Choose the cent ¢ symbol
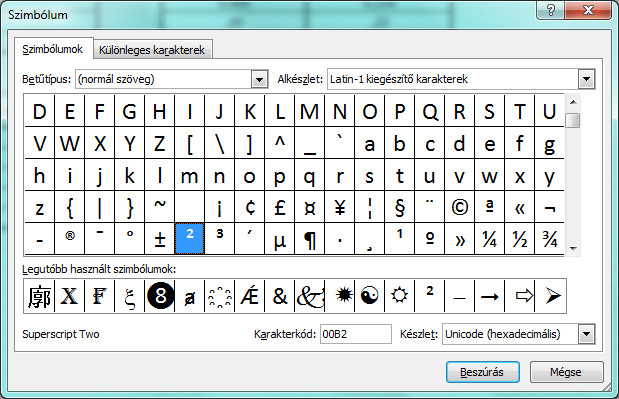619x399 pixels. coord(249,207)
